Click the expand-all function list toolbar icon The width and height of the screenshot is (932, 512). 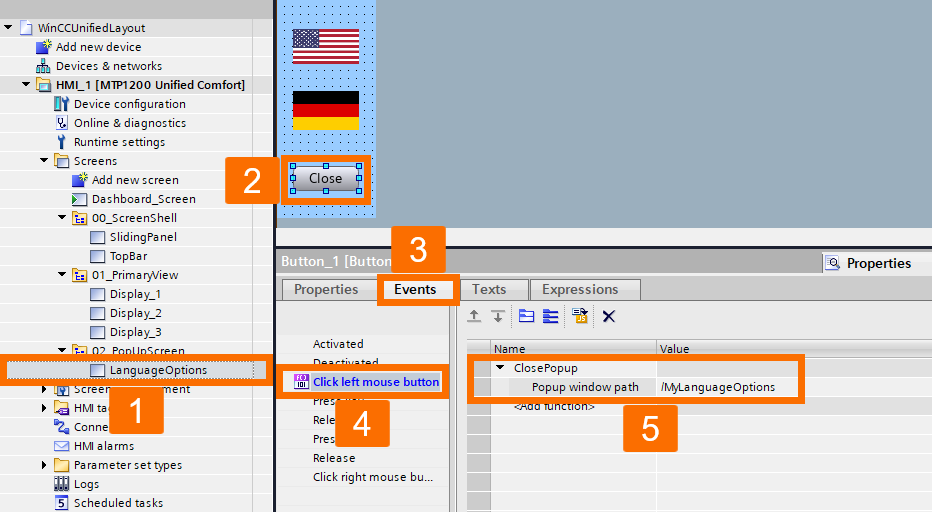pyautogui.click(x=550, y=316)
